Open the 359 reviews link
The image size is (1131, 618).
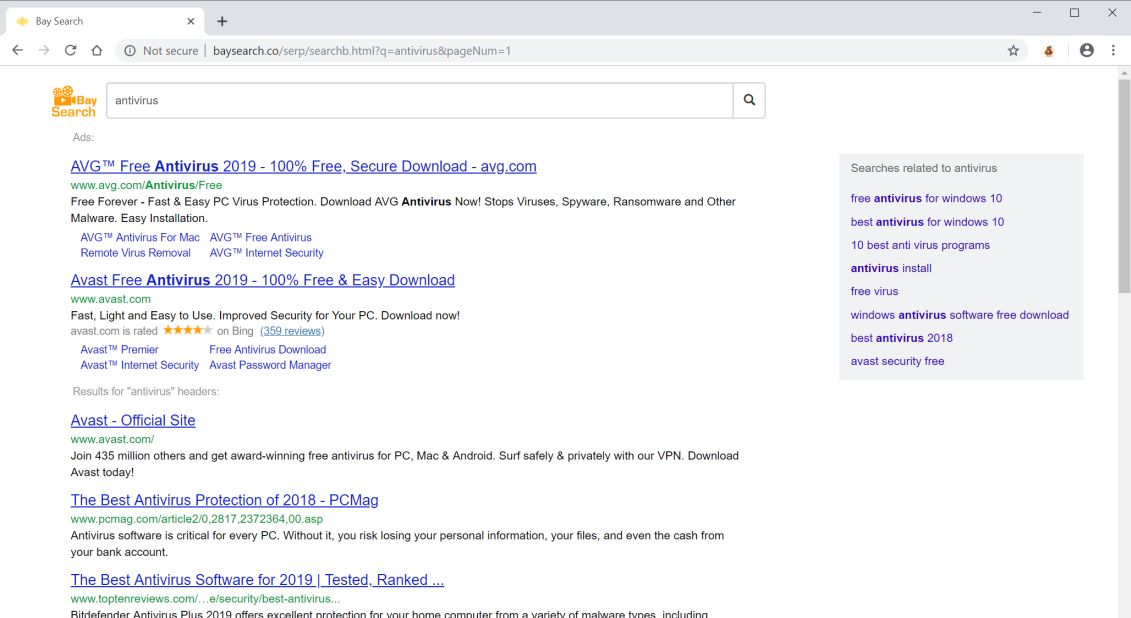(x=292, y=331)
